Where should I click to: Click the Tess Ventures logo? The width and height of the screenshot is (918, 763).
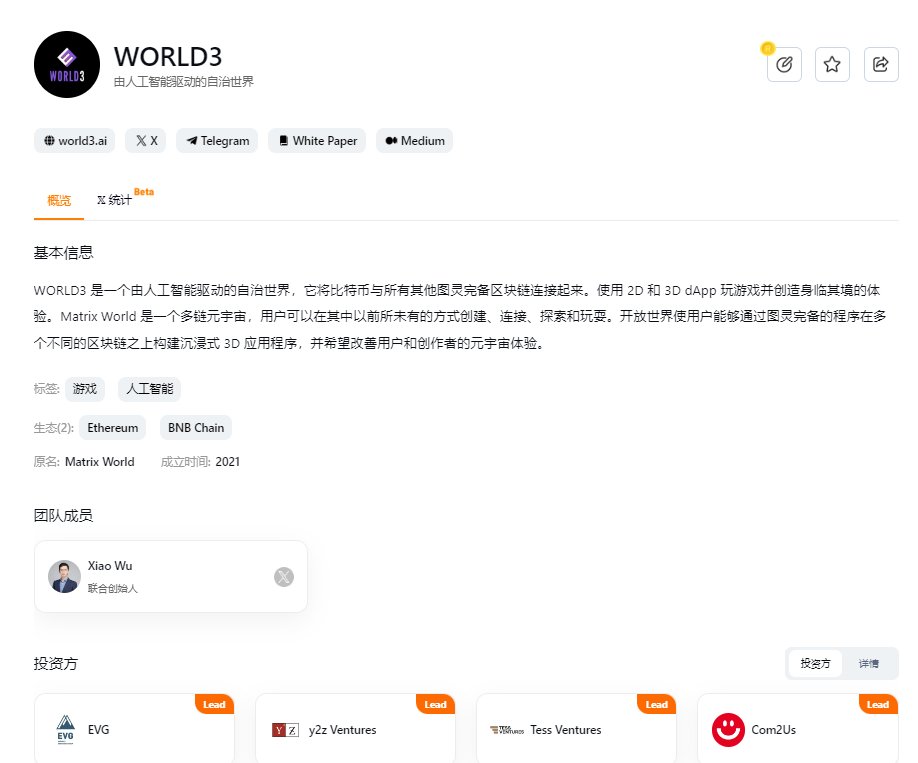[507, 730]
